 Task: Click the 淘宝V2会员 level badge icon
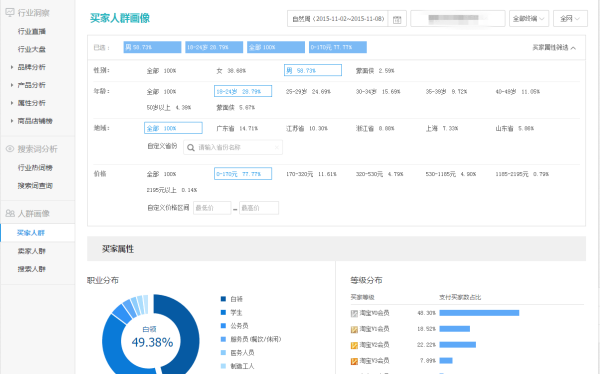(x=354, y=345)
